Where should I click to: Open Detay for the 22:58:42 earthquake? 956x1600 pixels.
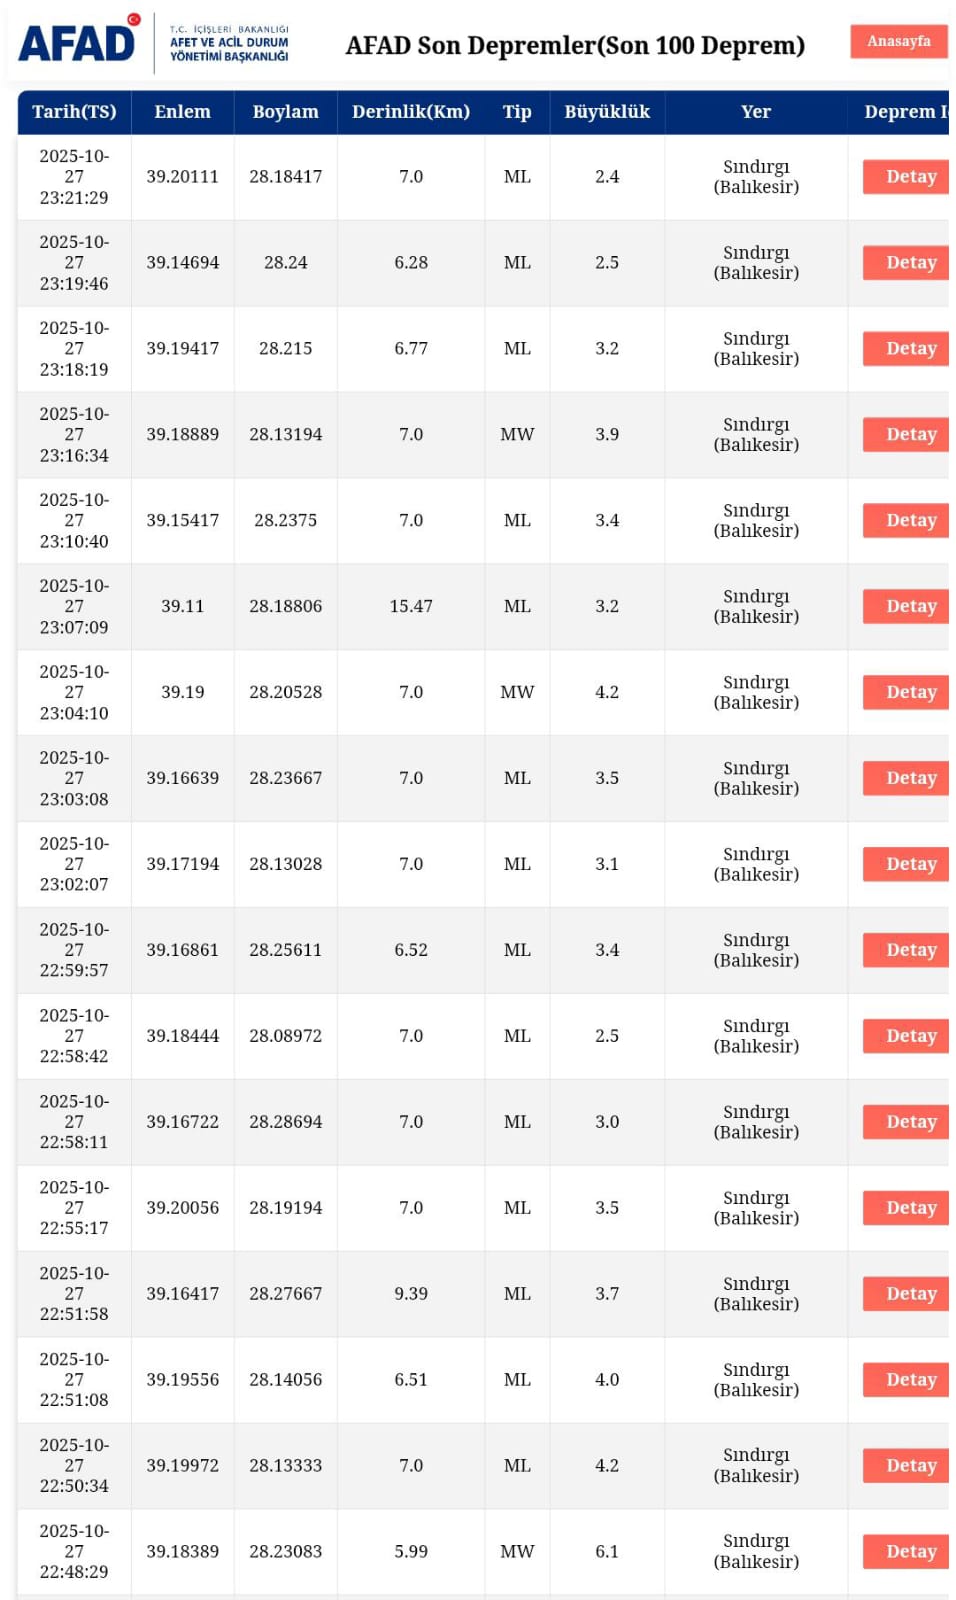[x=910, y=1037]
